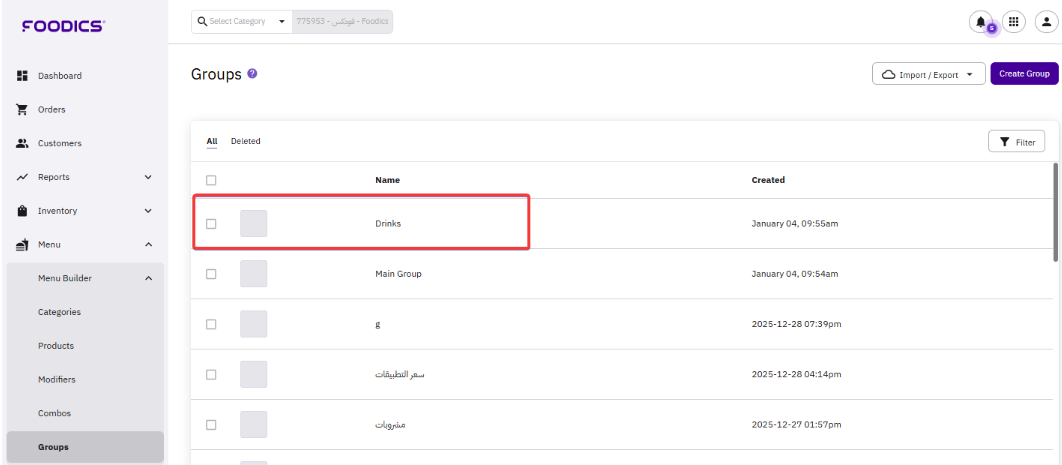Click the Dashboard sidebar icon
The height and width of the screenshot is (465, 1062).
[22, 76]
